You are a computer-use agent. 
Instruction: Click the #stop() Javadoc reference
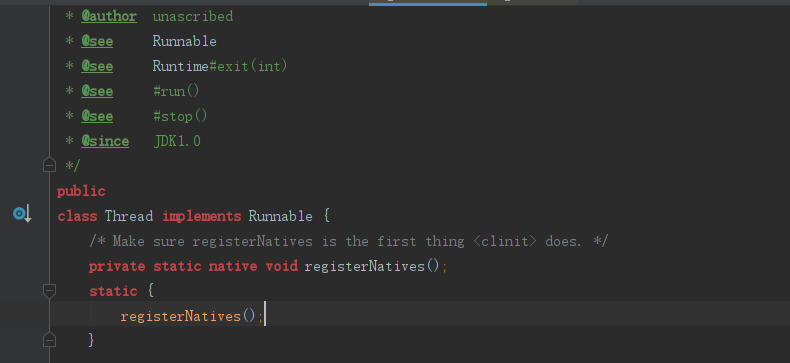(180, 116)
